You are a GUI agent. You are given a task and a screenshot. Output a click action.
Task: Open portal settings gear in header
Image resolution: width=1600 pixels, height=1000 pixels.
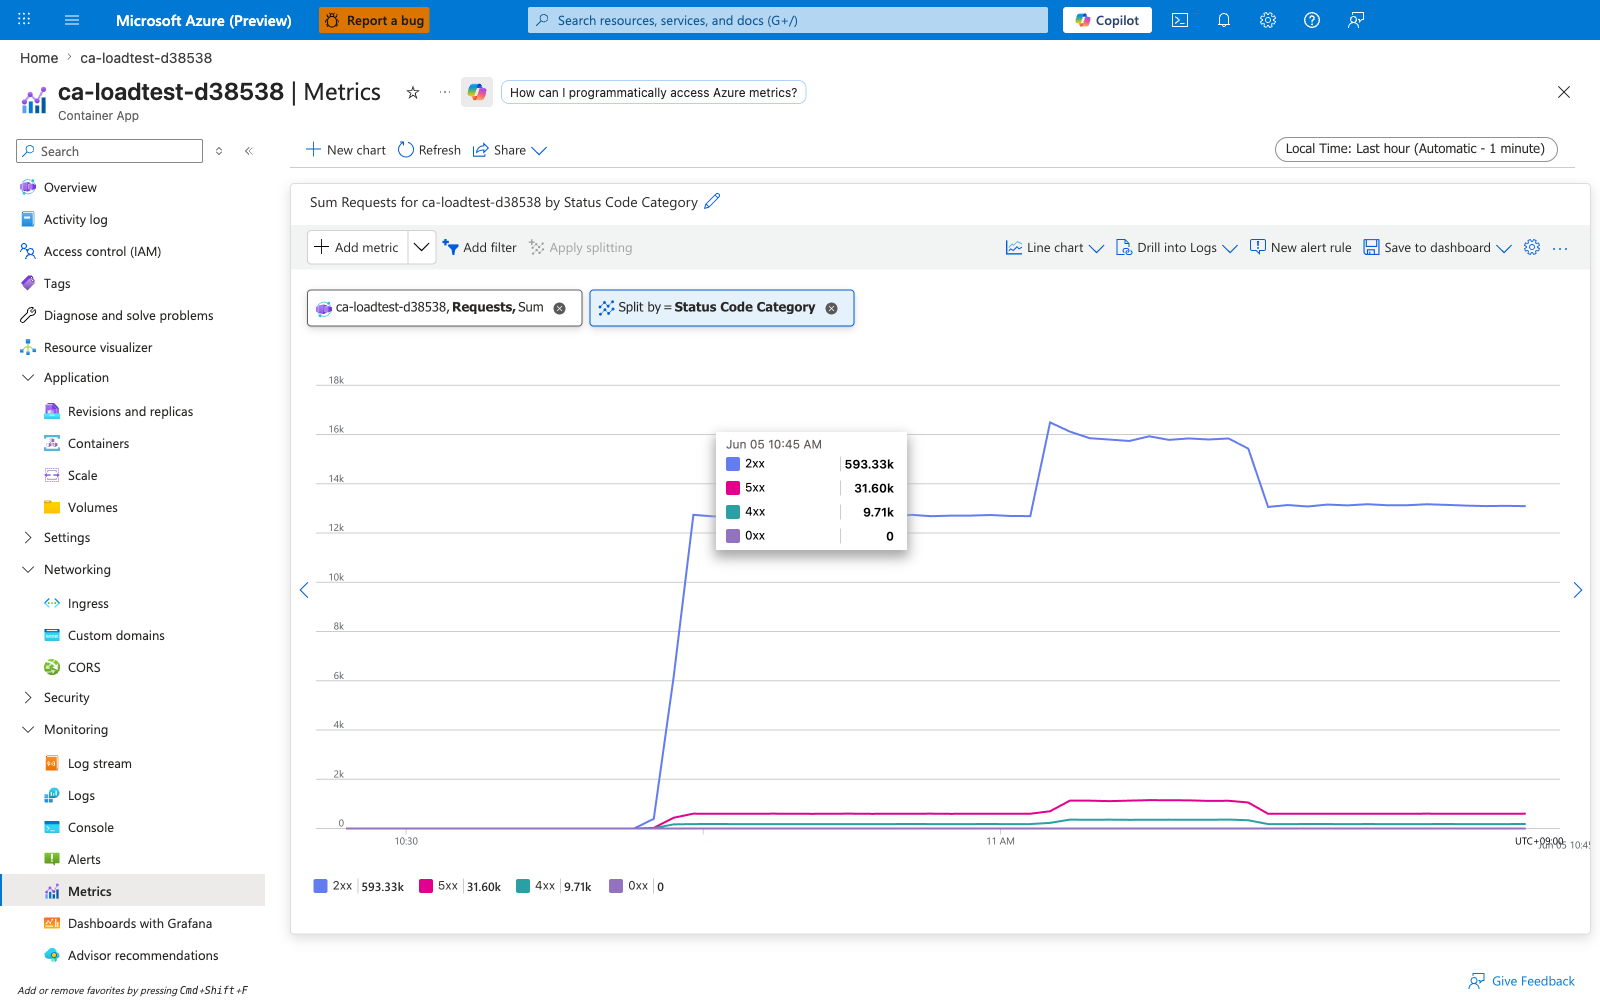click(1268, 20)
